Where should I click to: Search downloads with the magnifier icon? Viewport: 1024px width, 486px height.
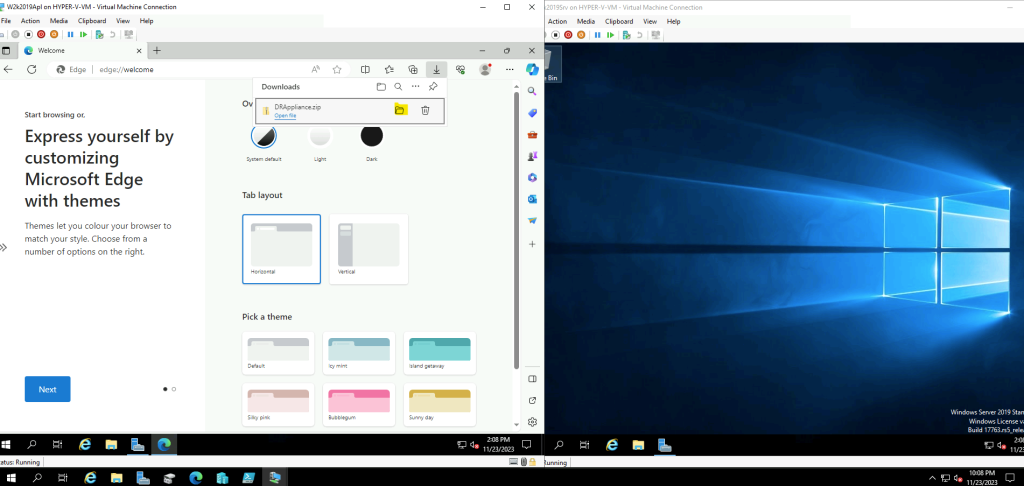[x=398, y=86]
